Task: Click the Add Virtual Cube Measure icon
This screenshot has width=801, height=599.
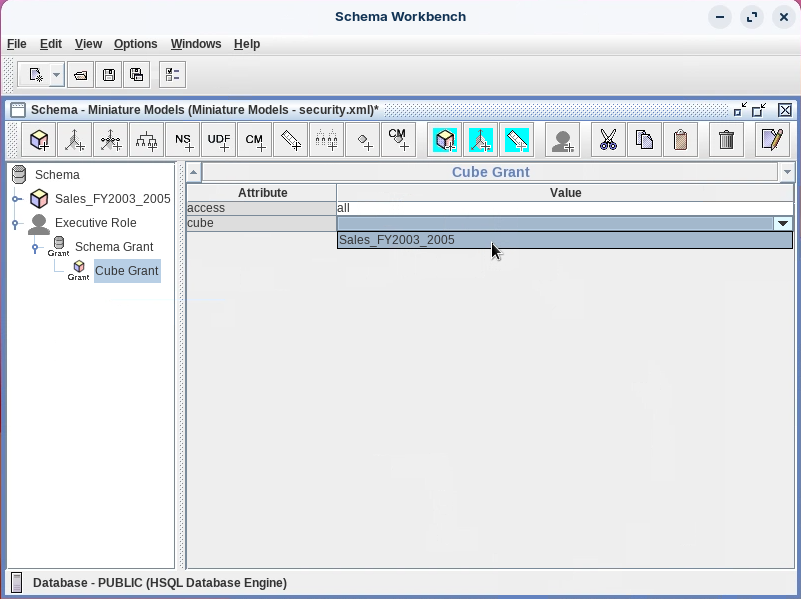Action: (516, 139)
